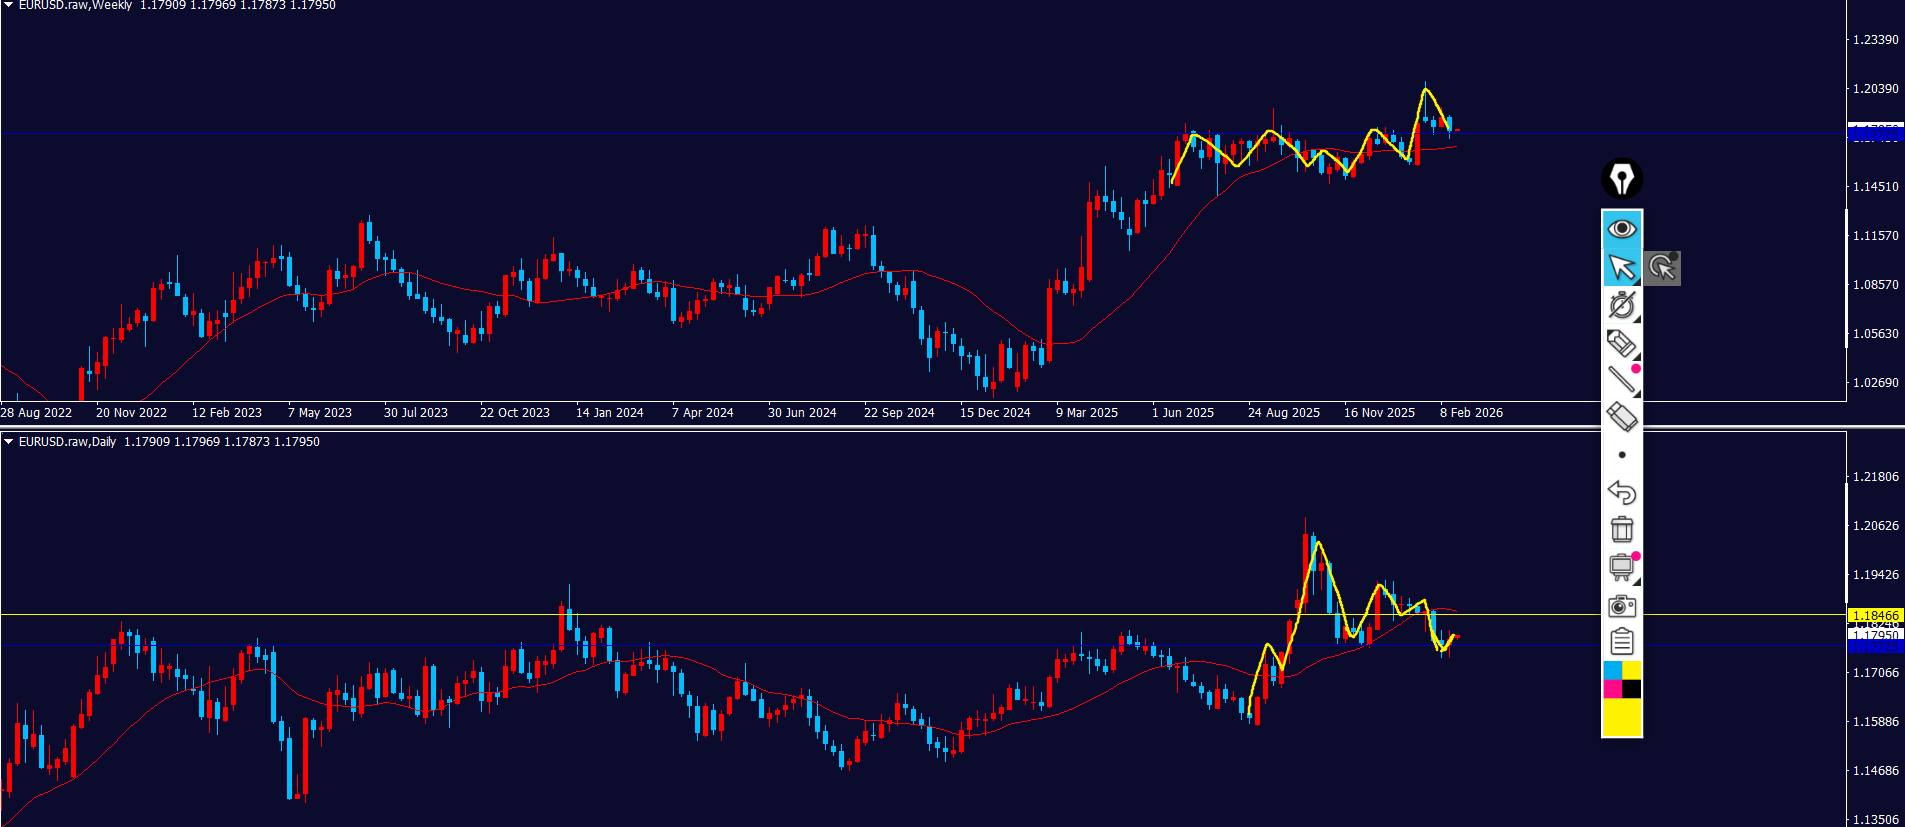Image resolution: width=1905 pixels, height=827 pixels.
Task: Pick the cyan color swatch
Action: click(1612, 670)
